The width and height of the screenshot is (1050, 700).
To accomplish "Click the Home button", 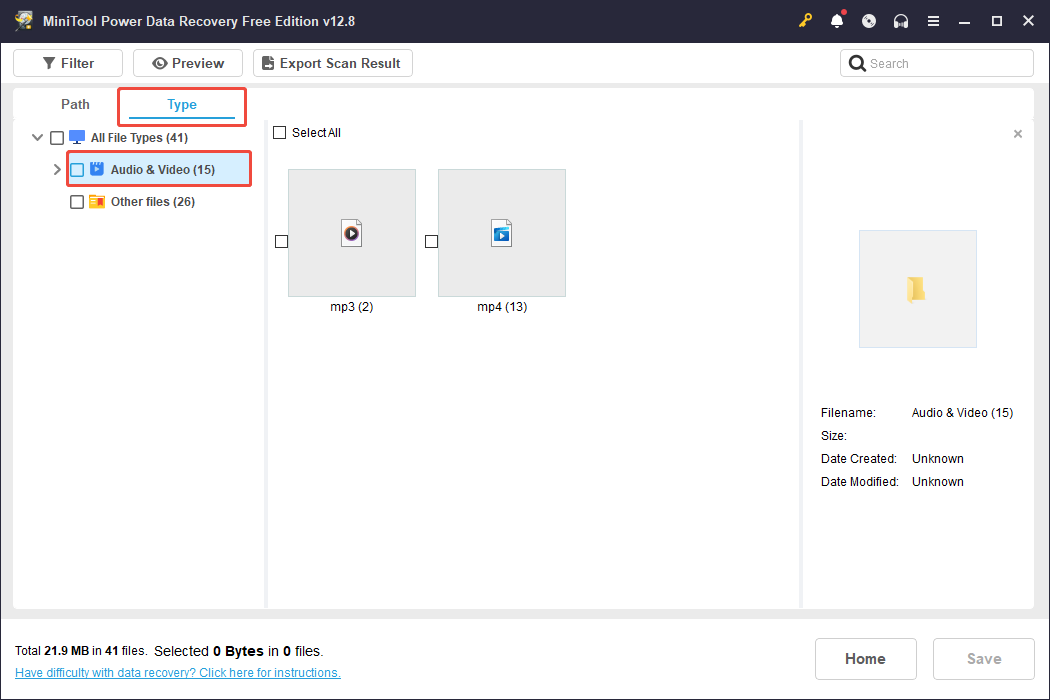I will [865, 658].
